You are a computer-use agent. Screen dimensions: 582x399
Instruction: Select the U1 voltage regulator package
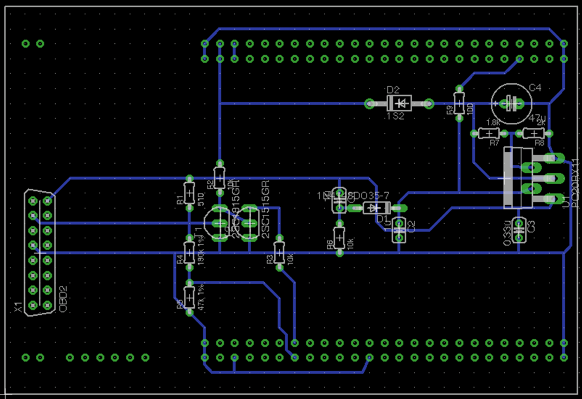531,178
